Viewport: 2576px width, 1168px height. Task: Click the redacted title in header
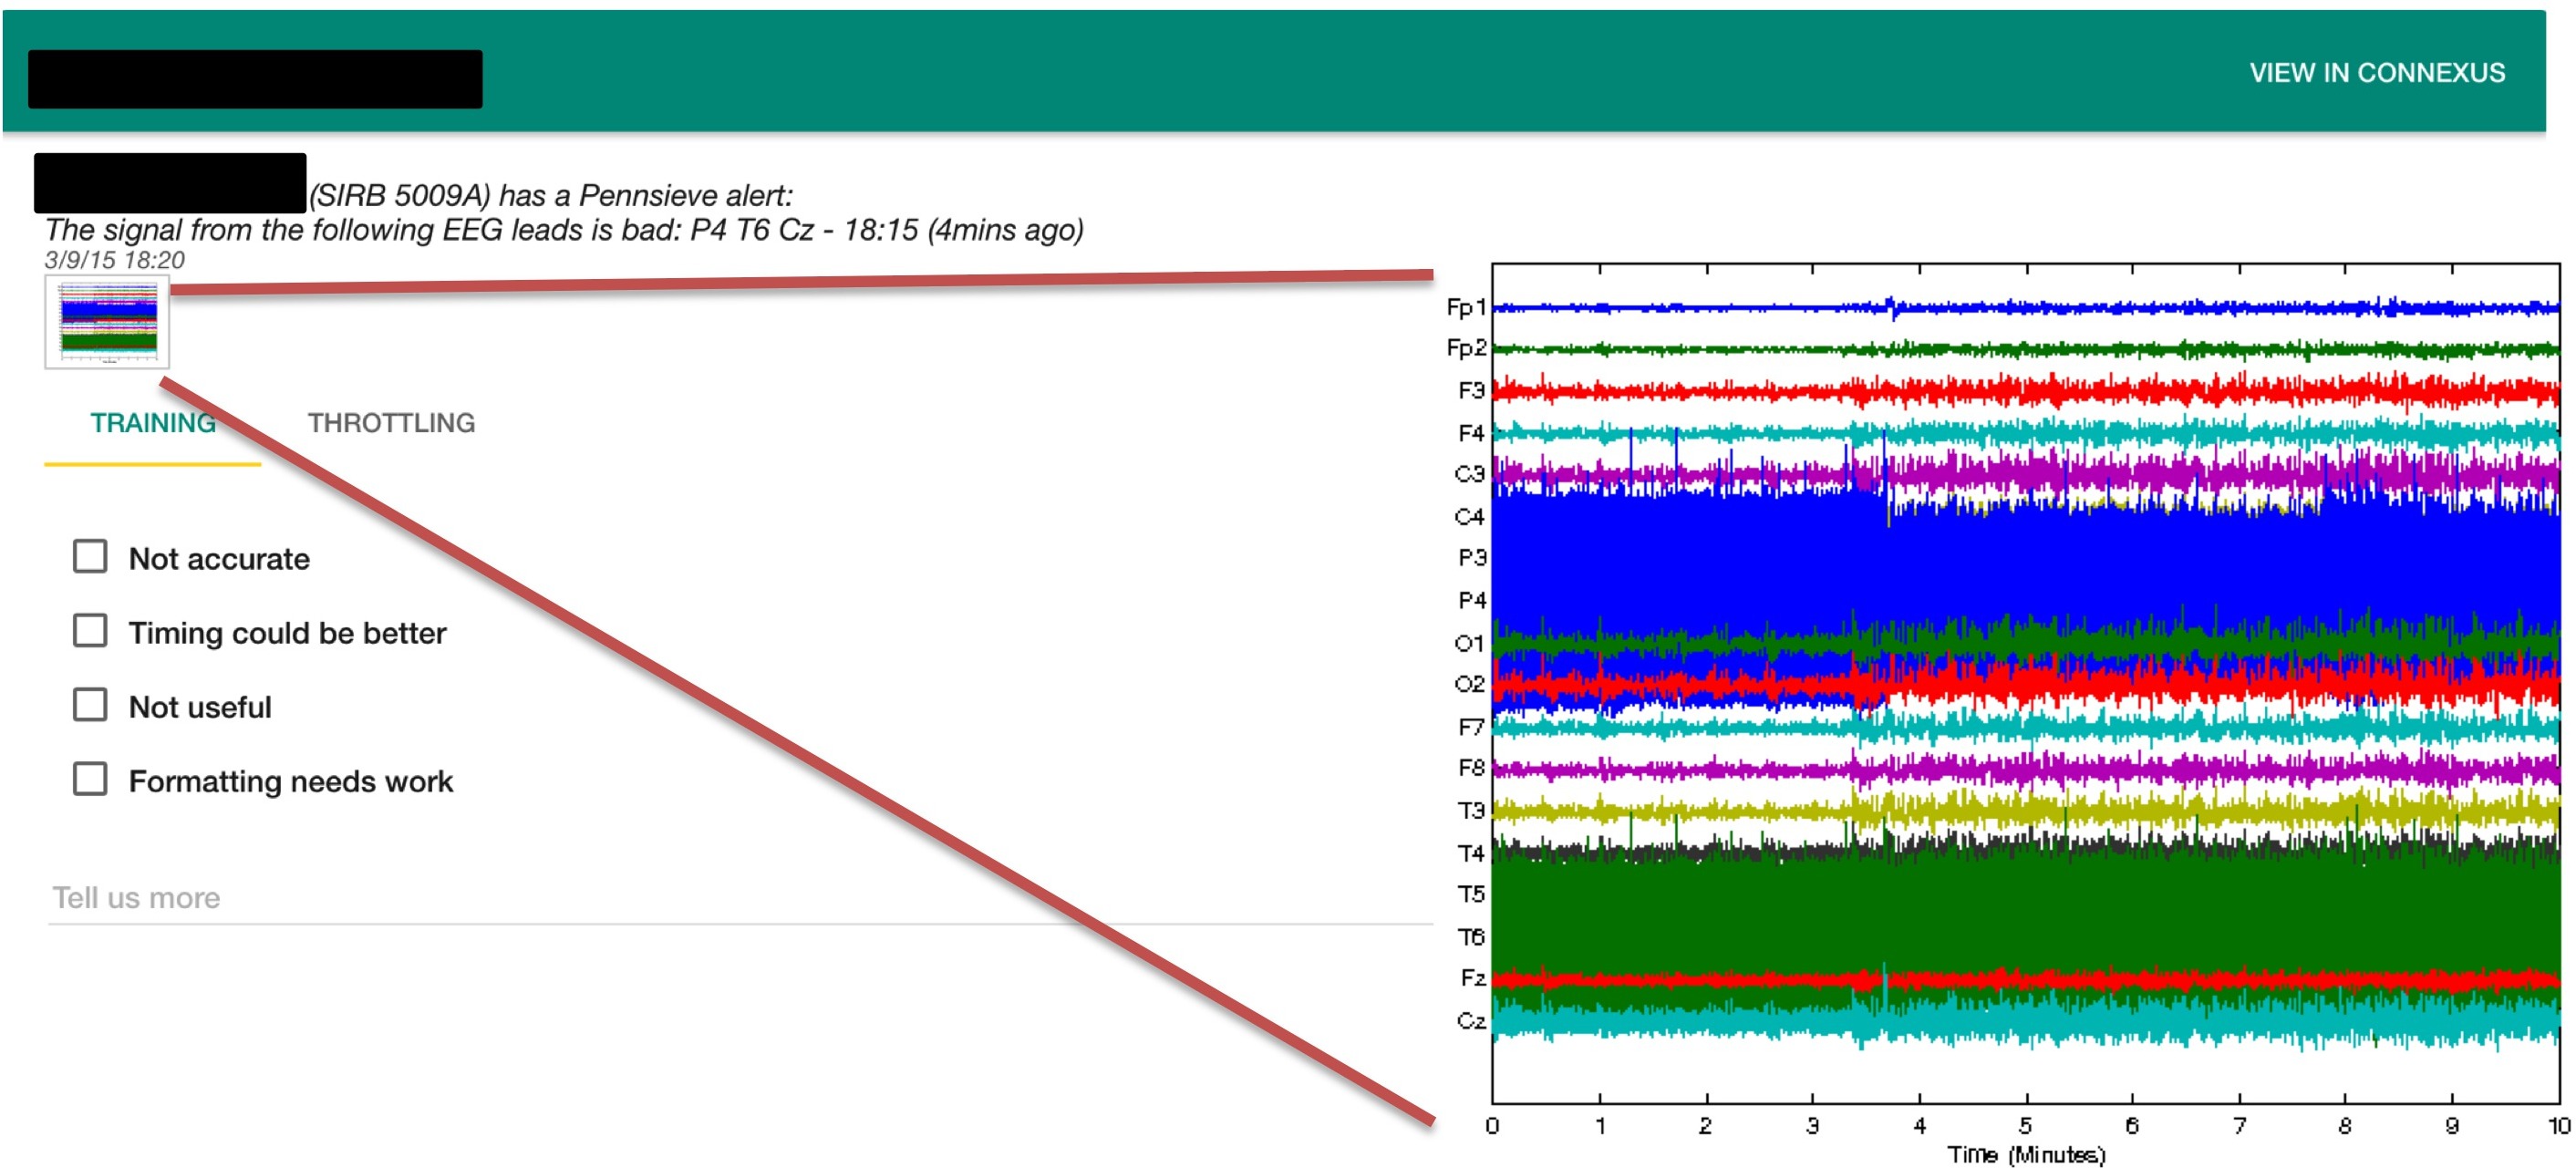click(255, 79)
